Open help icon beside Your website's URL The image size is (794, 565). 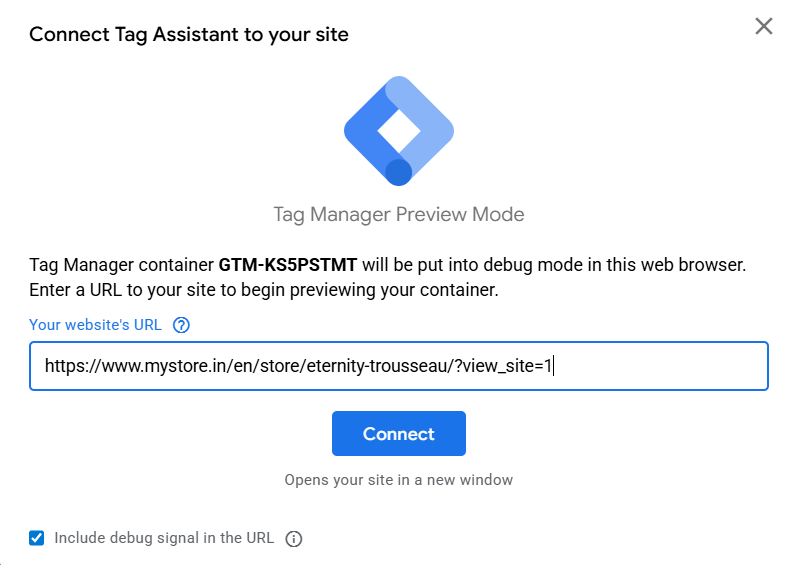tap(181, 325)
